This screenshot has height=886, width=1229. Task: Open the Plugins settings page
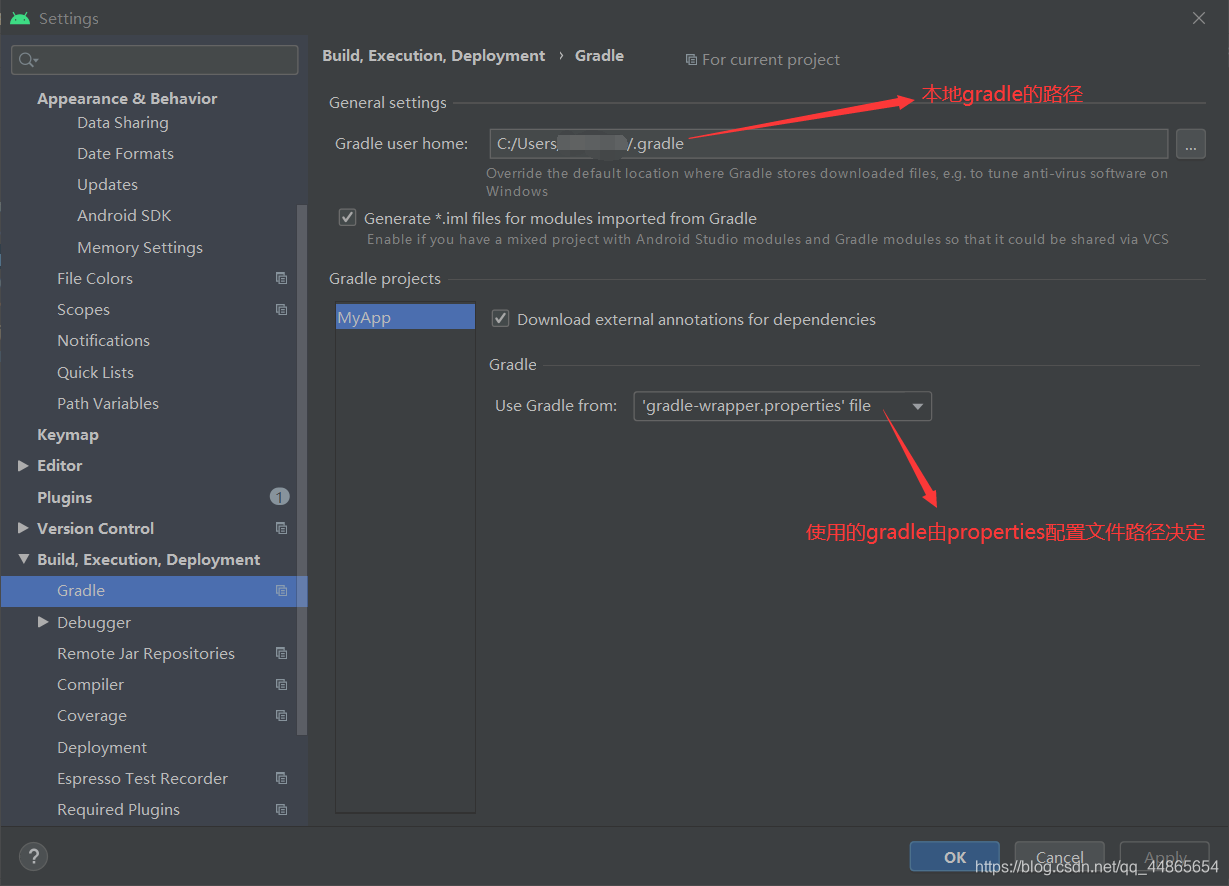65,497
